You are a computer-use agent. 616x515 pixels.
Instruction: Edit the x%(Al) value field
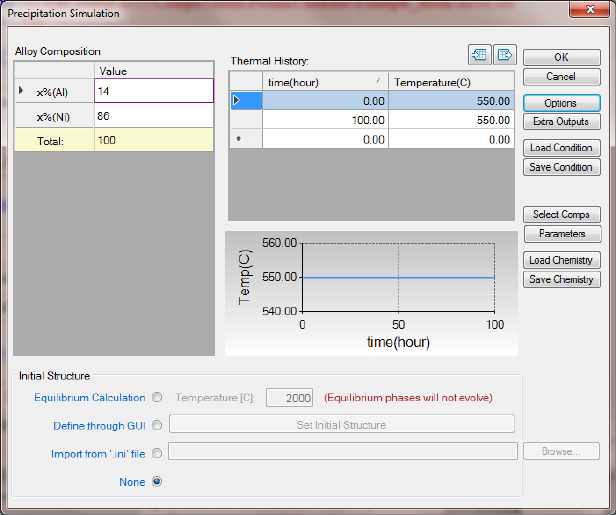154,91
